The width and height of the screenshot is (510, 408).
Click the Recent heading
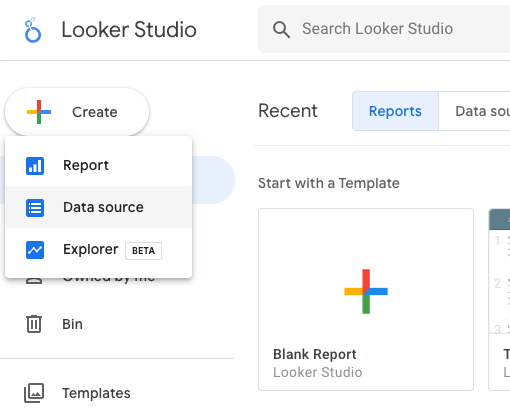(x=288, y=111)
